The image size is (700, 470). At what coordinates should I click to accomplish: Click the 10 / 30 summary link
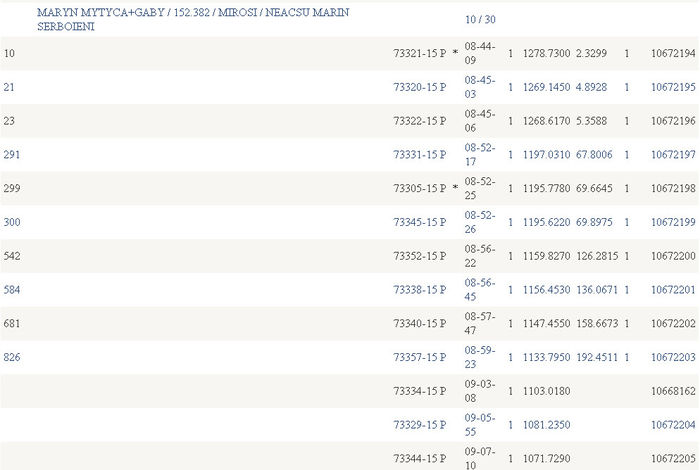tap(479, 19)
